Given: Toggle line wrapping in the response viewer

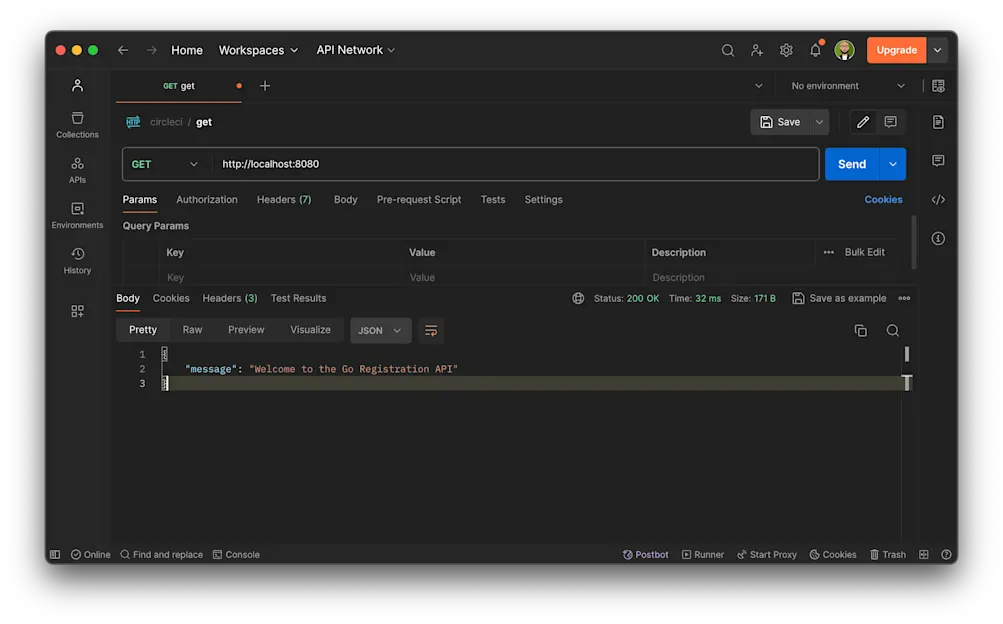Looking at the screenshot, I should tap(431, 330).
